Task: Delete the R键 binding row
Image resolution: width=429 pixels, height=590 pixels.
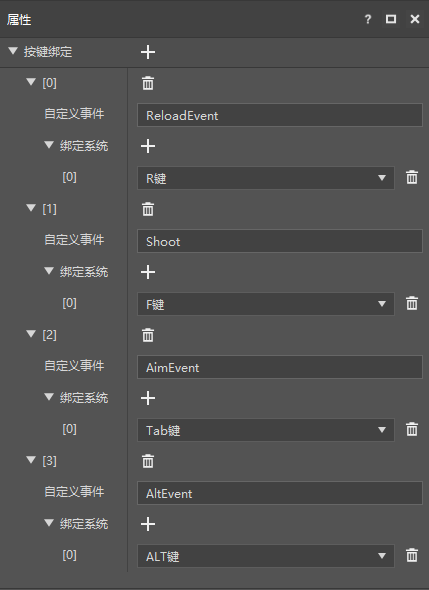Action: 412,177
